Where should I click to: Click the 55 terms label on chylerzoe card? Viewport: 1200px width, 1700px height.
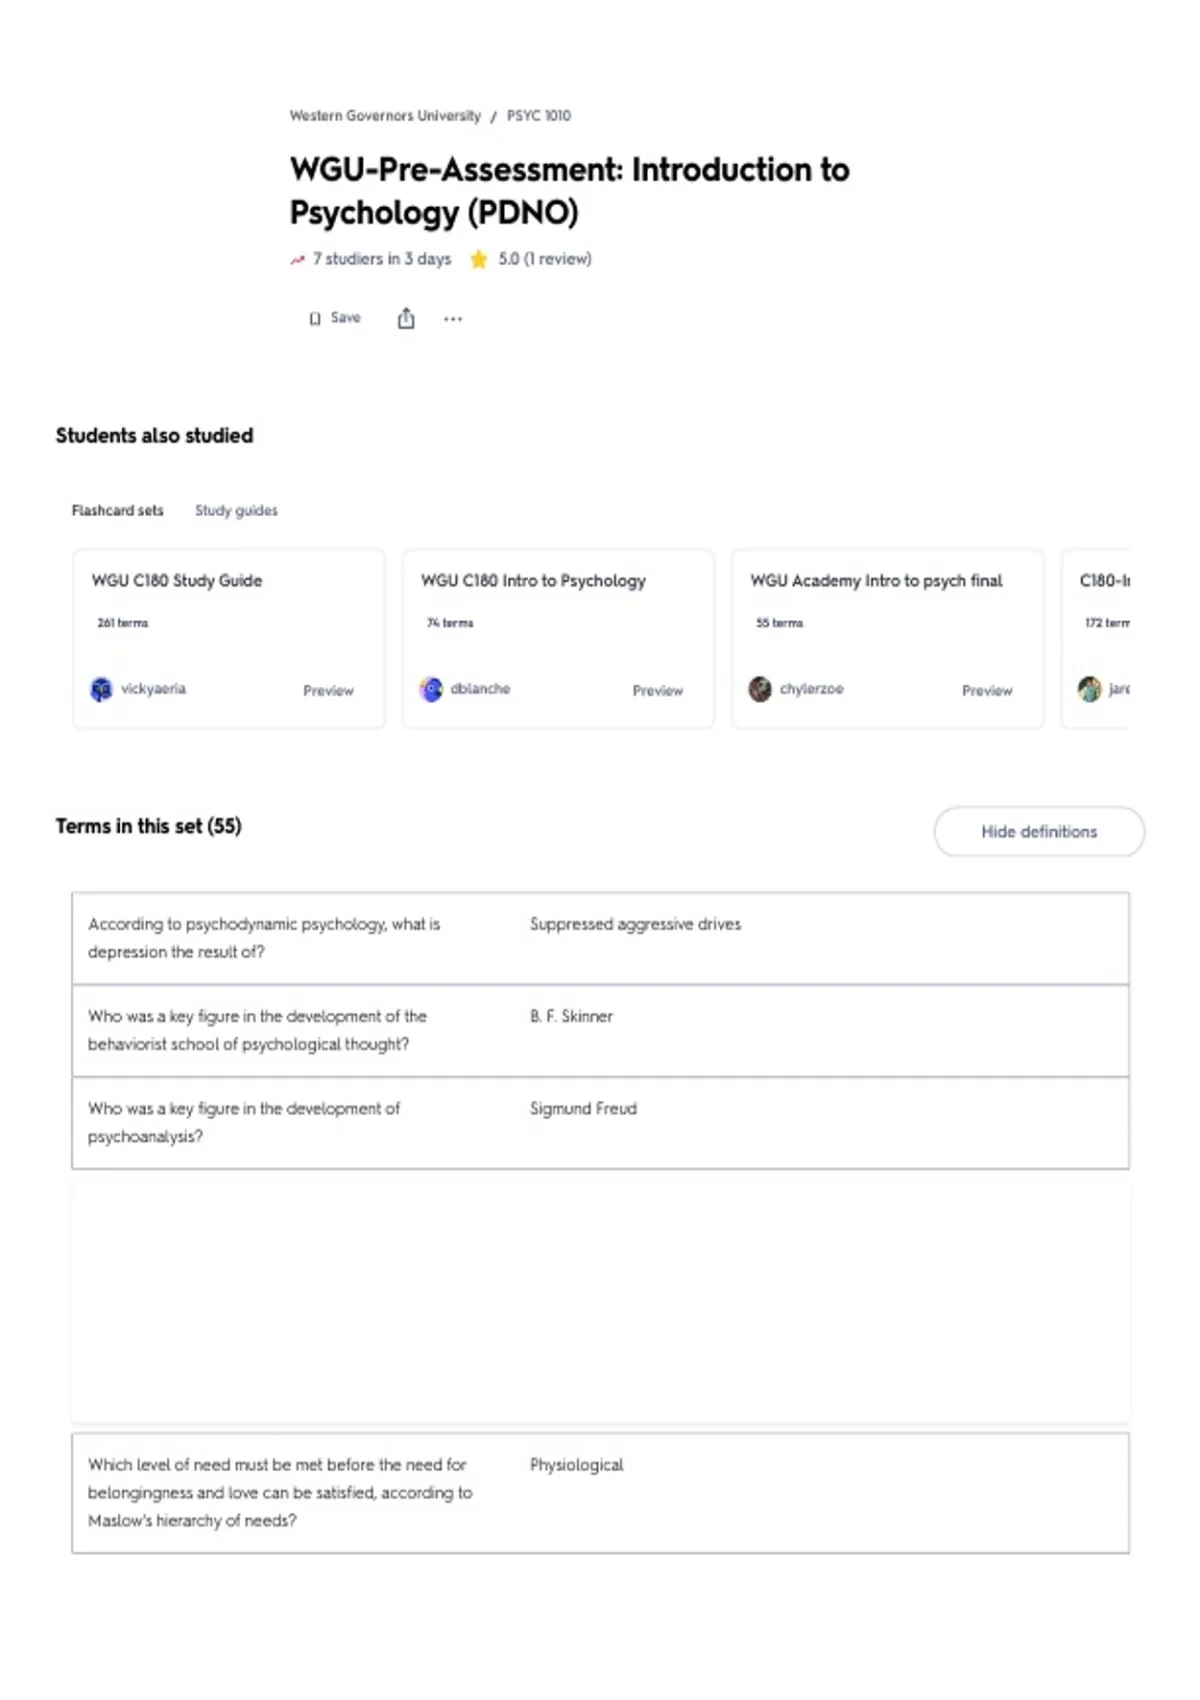pos(780,622)
